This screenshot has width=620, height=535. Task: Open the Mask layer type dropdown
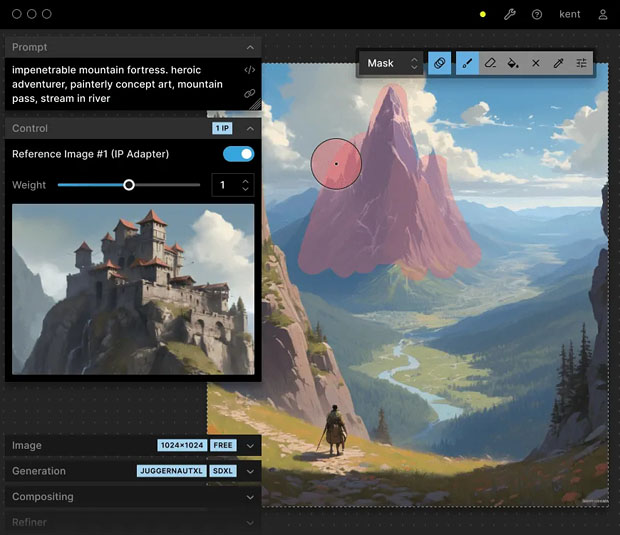tap(392, 63)
